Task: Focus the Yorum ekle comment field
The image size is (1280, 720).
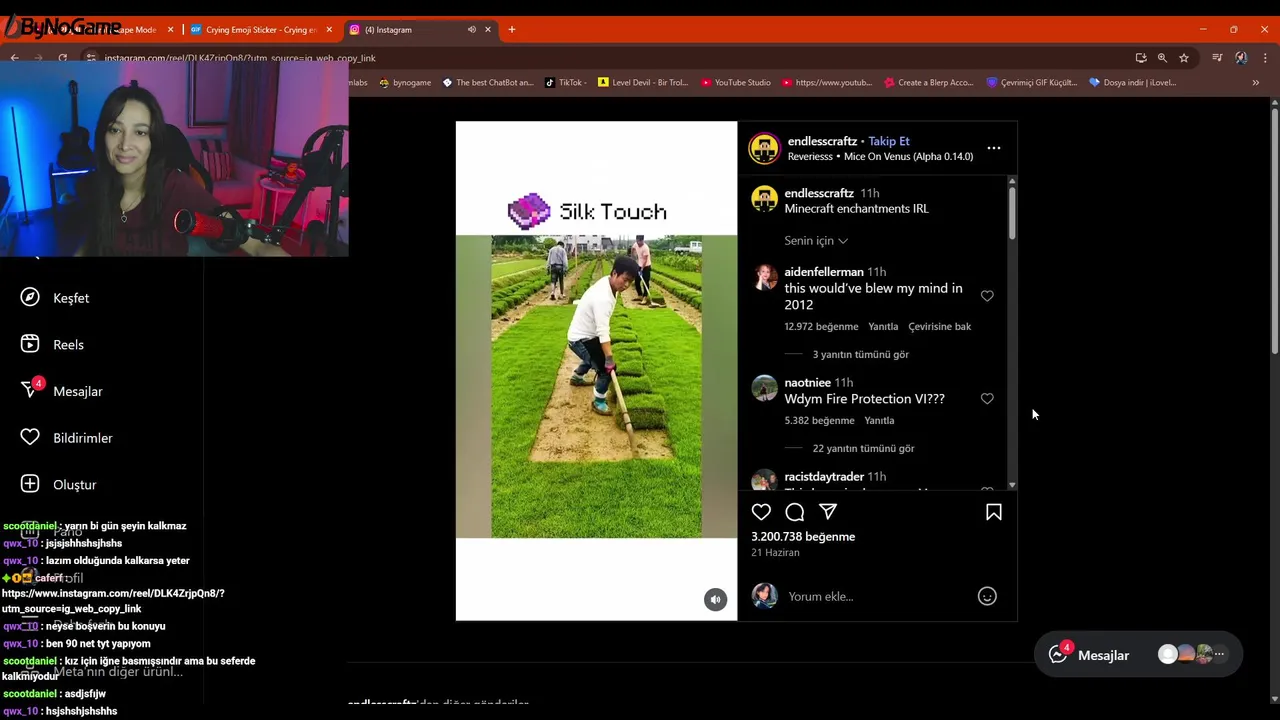Action: [875, 596]
